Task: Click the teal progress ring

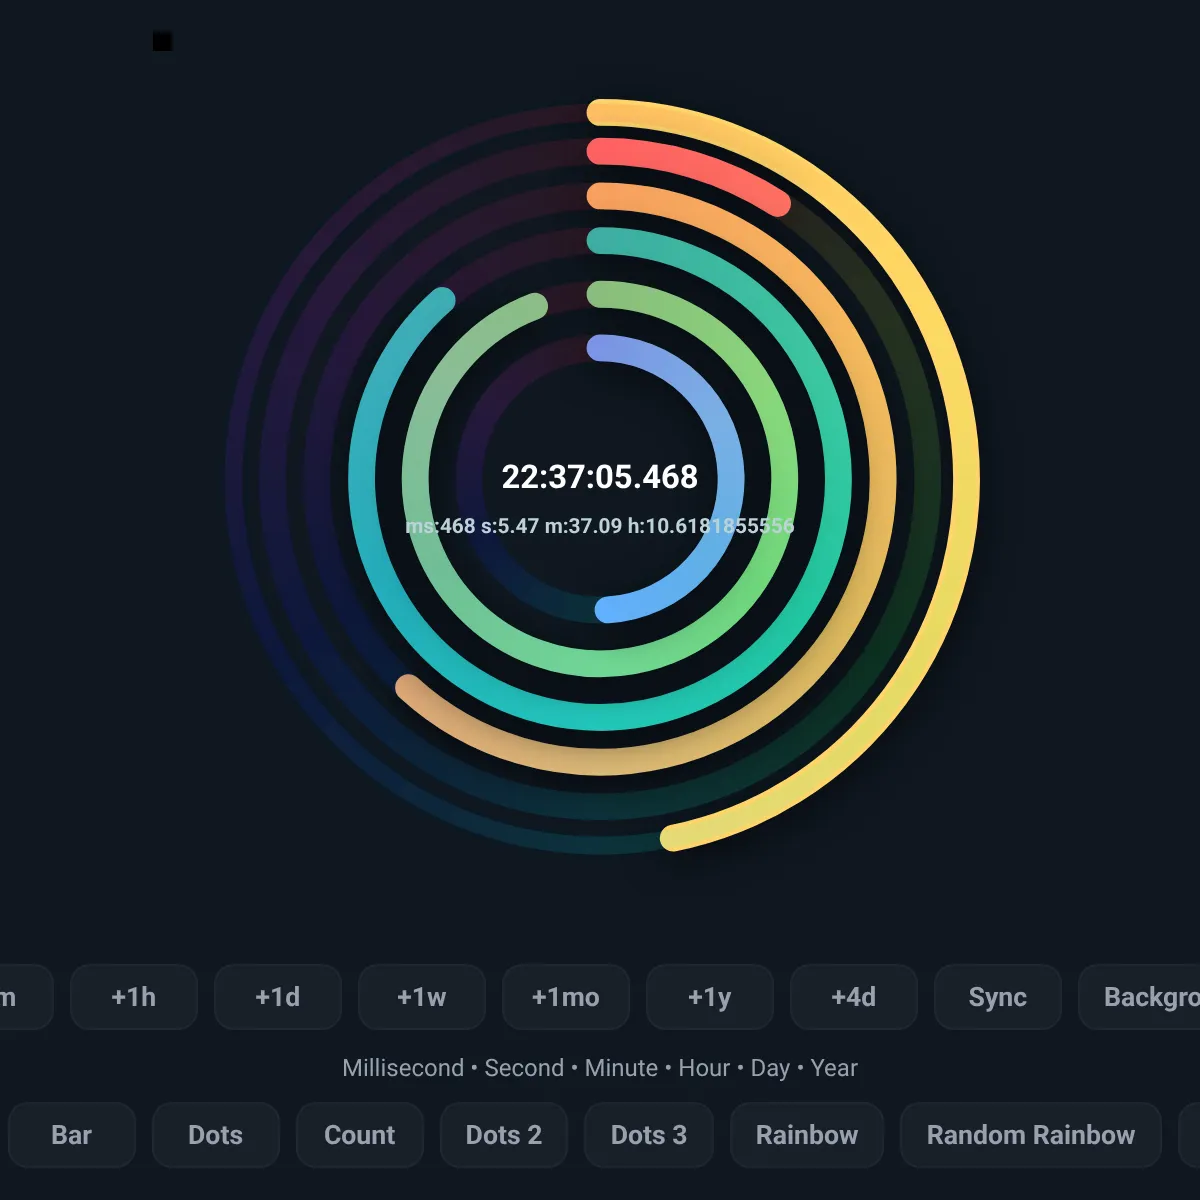Action: click(x=838, y=477)
